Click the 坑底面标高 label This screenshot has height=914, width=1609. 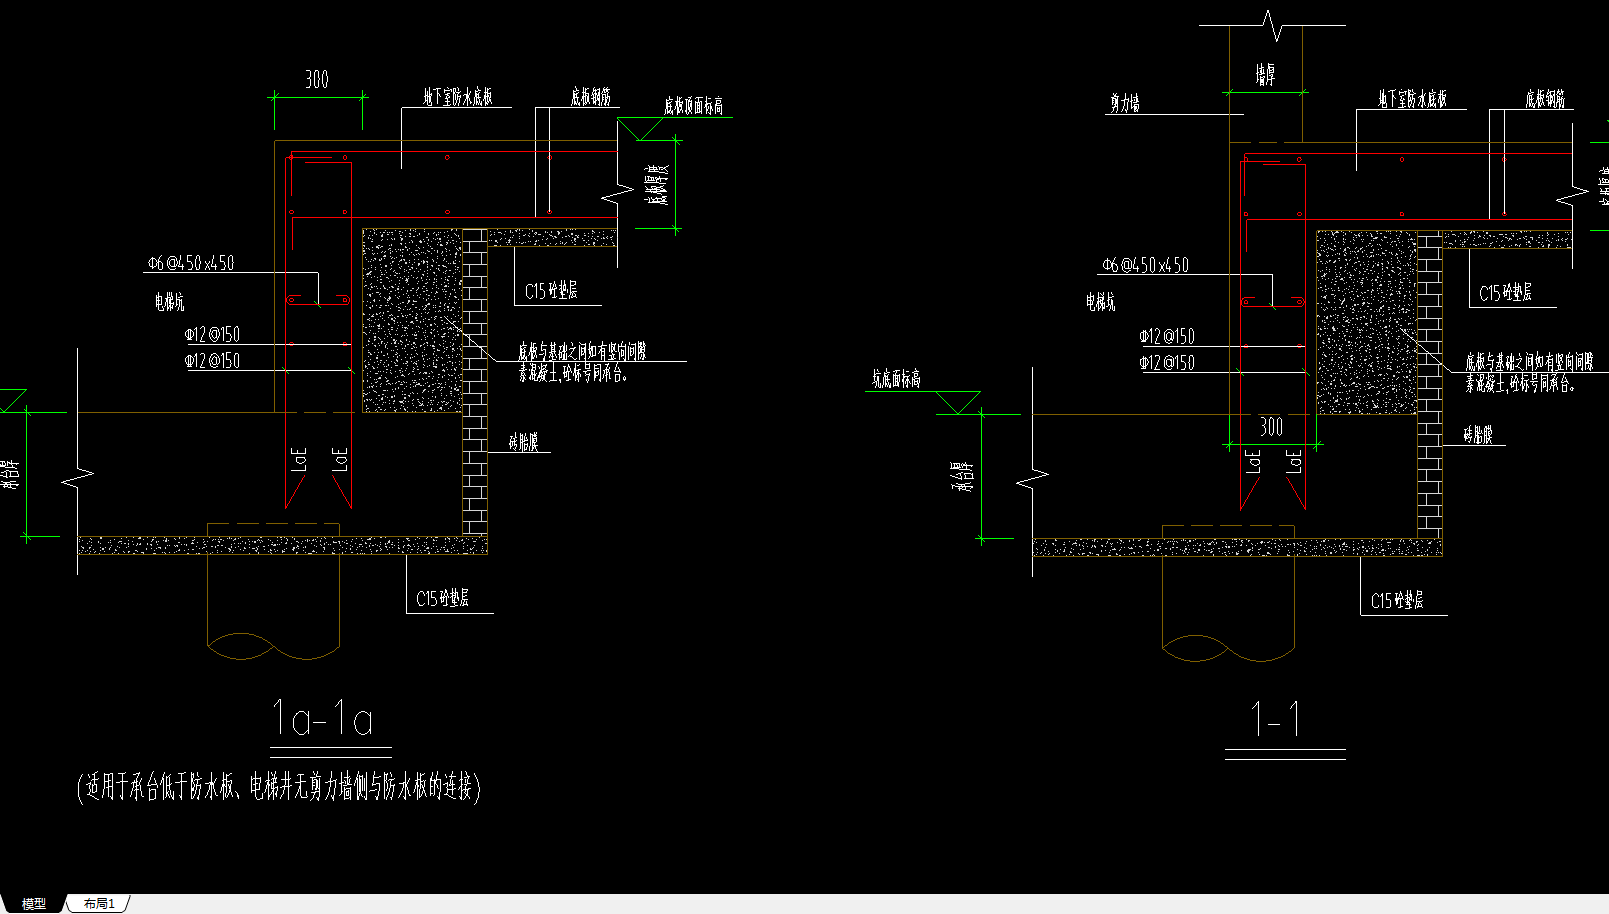tap(896, 379)
